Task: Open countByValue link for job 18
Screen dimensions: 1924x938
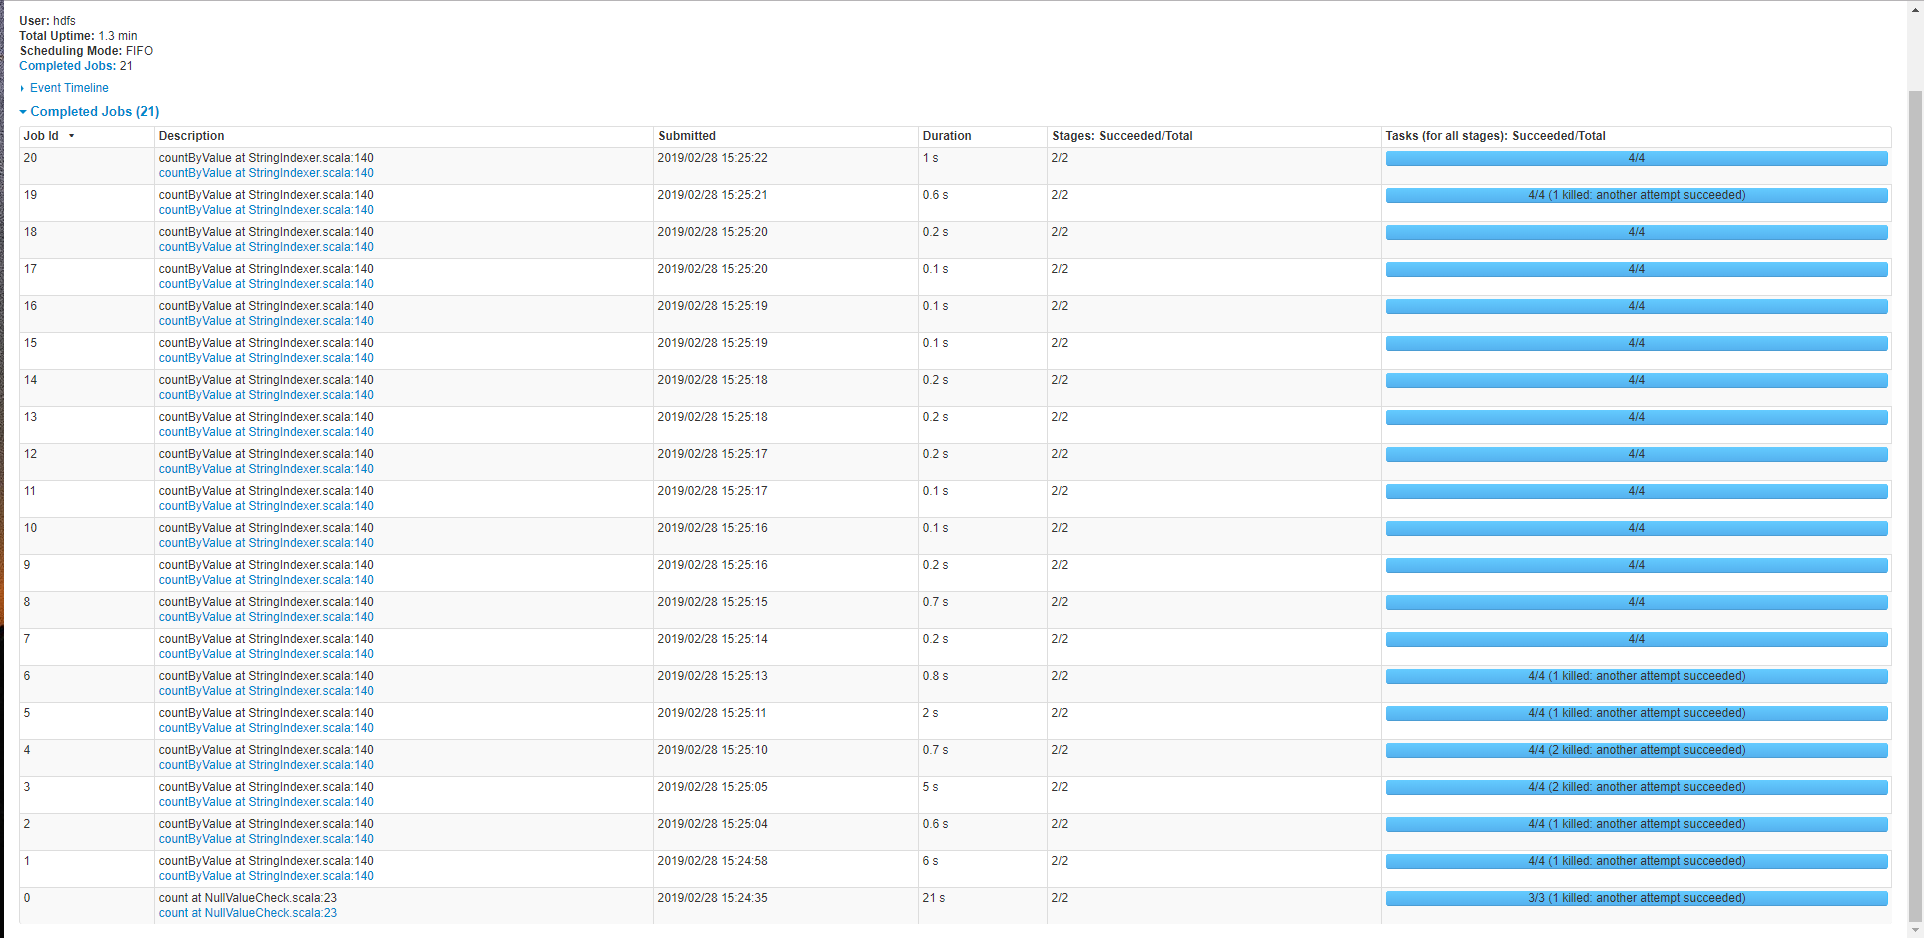Action: (x=266, y=247)
